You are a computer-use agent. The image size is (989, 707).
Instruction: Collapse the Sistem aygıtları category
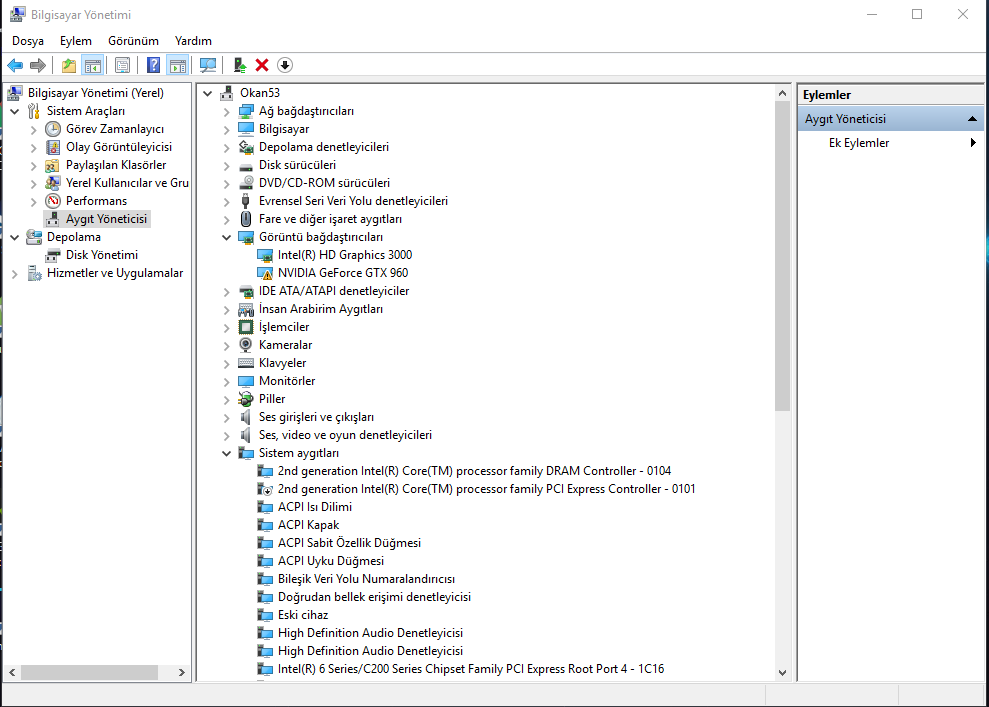(226, 453)
